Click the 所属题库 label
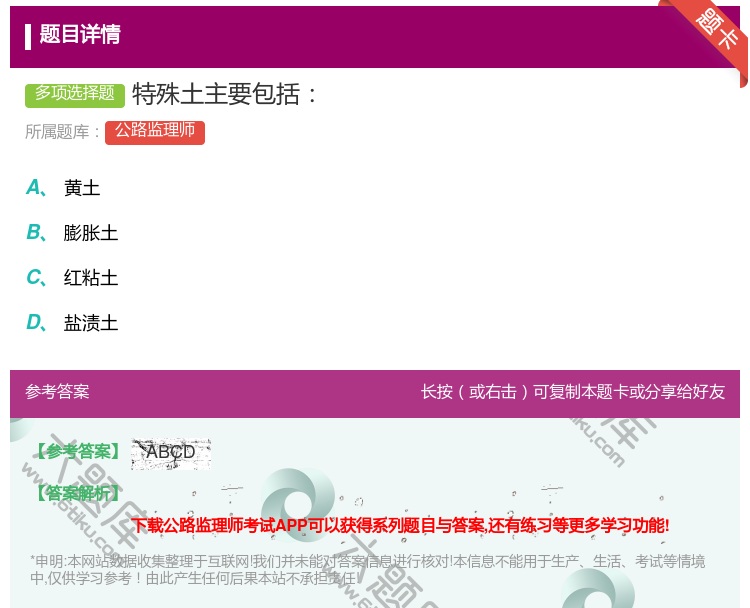Viewport: 750px width, 608px height. (62, 132)
